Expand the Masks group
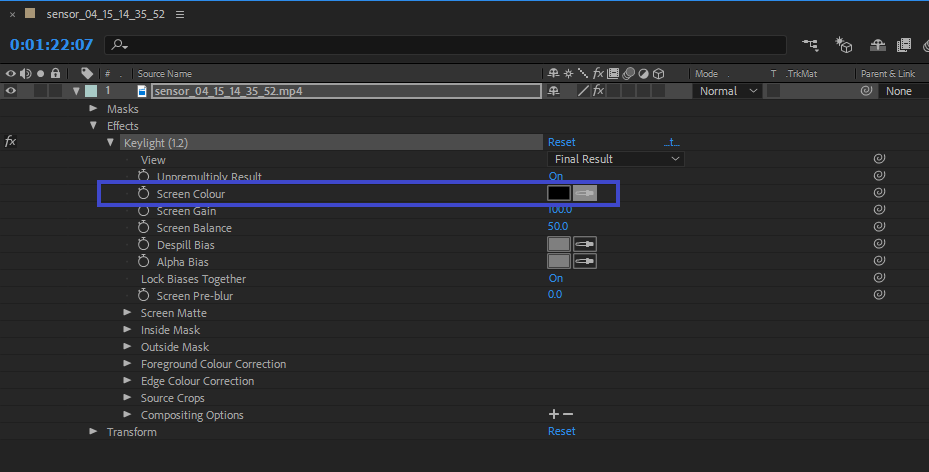This screenshot has height=472, width=929. tap(93, 108)
